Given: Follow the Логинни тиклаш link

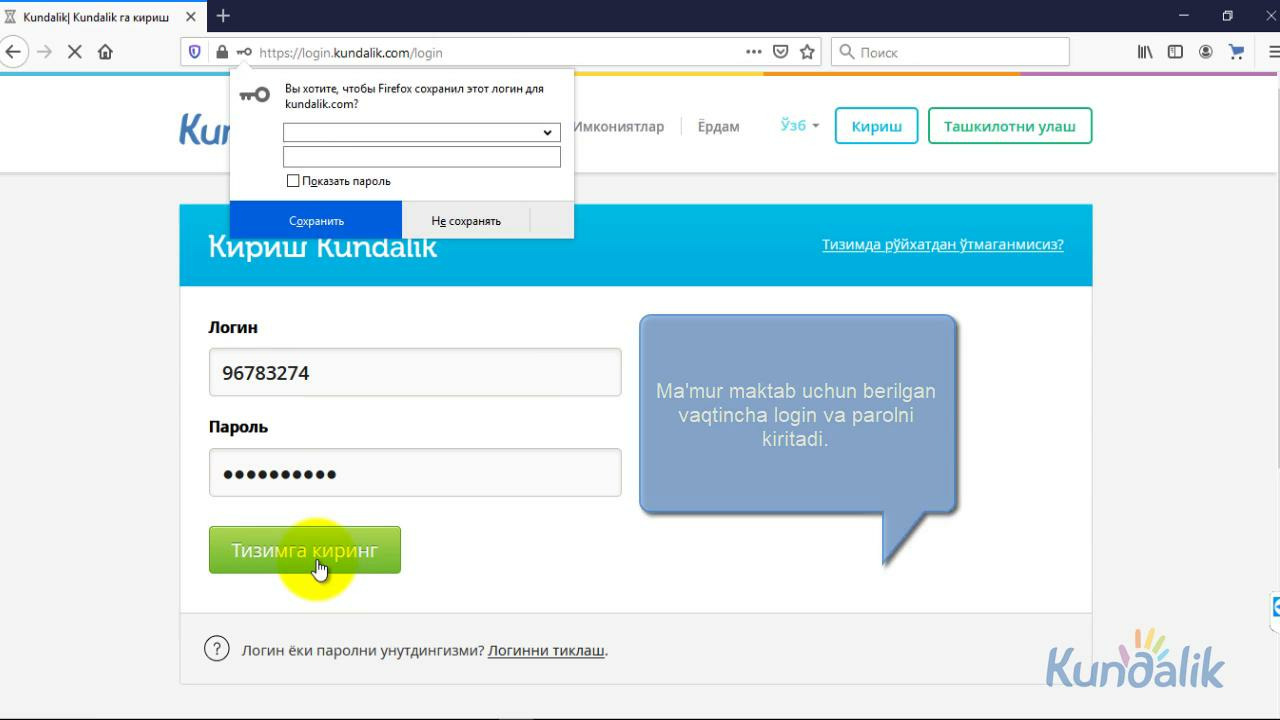Looking at the screenshot, I should point(546,650).
